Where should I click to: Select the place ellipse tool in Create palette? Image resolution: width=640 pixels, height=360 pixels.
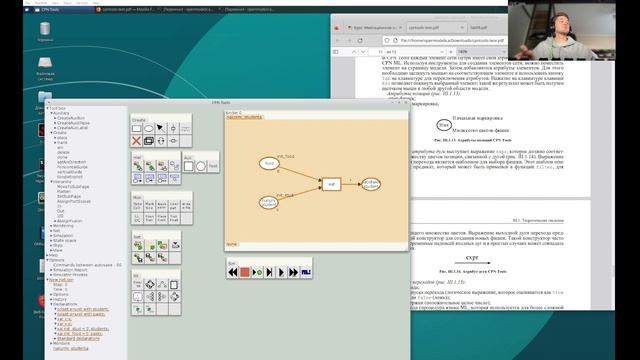click(149, 129)
